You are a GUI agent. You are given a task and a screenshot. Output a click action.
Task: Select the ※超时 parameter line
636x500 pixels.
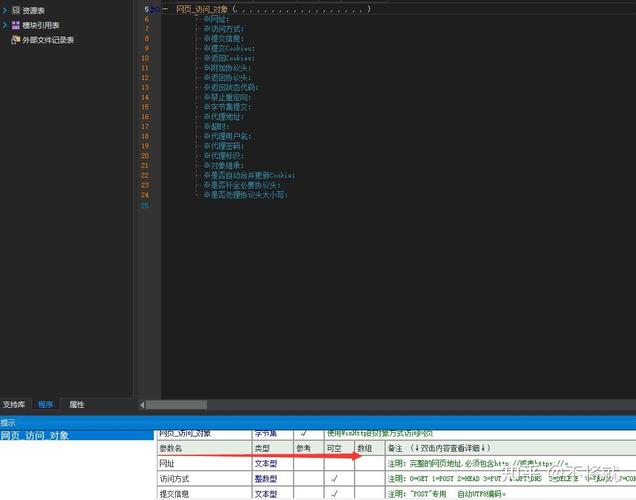pos(216,127)
